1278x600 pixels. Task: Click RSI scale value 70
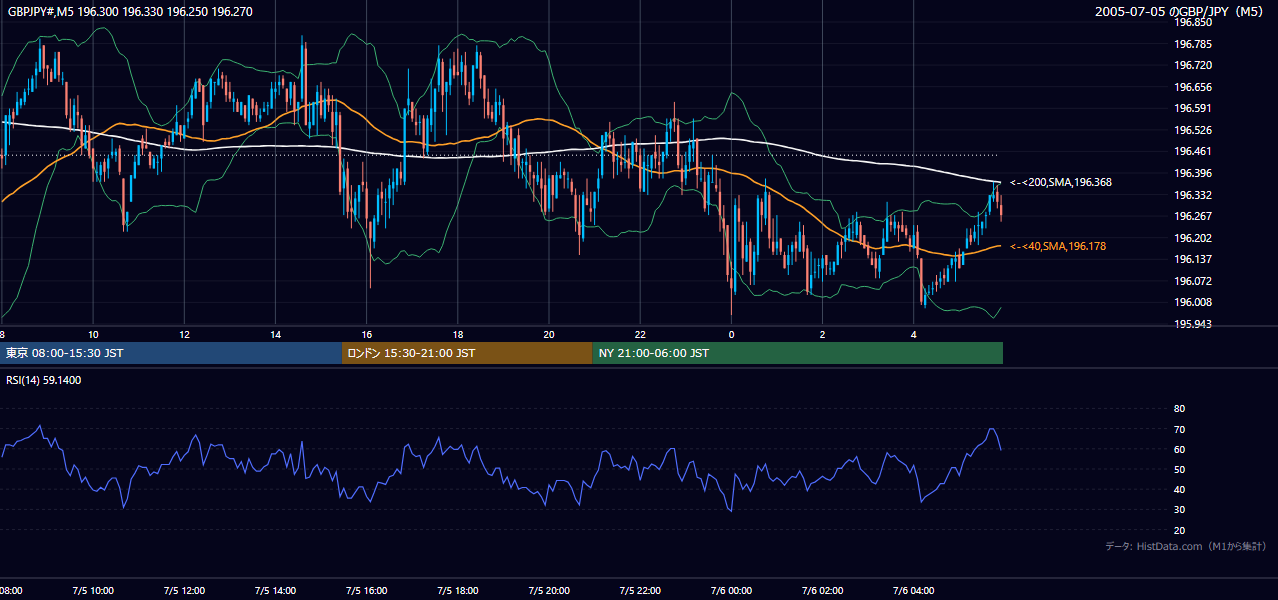tap(1179, 429)
